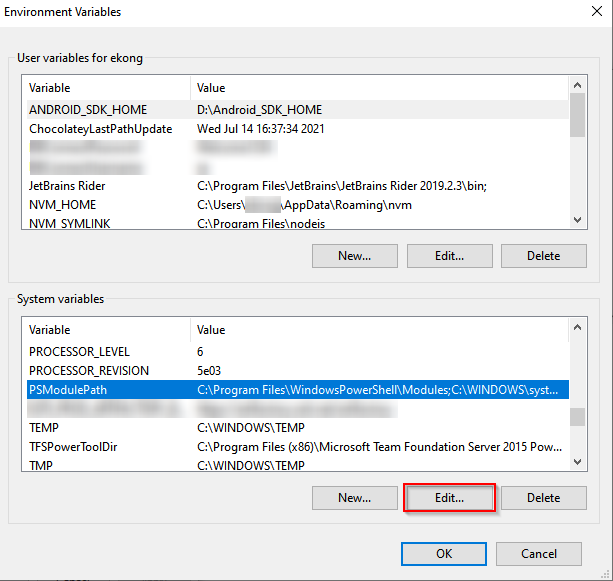Cancel the Environment Variables dialog
This screenshot has height=581, width=613.
539,553
